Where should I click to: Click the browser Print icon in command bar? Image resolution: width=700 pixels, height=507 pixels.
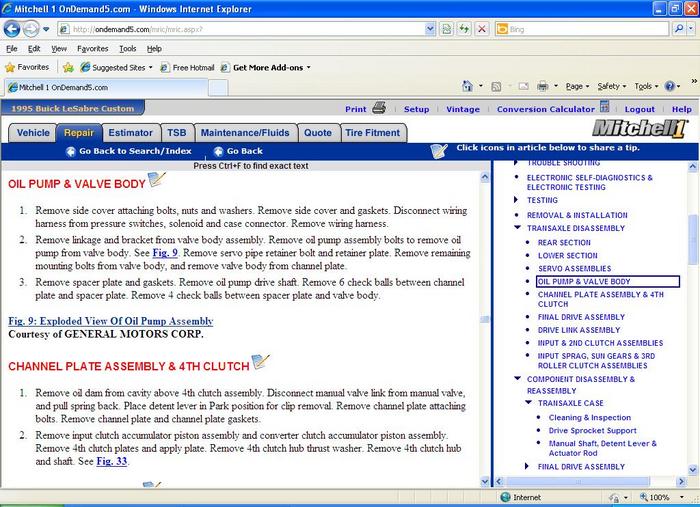tap(543, 86)
